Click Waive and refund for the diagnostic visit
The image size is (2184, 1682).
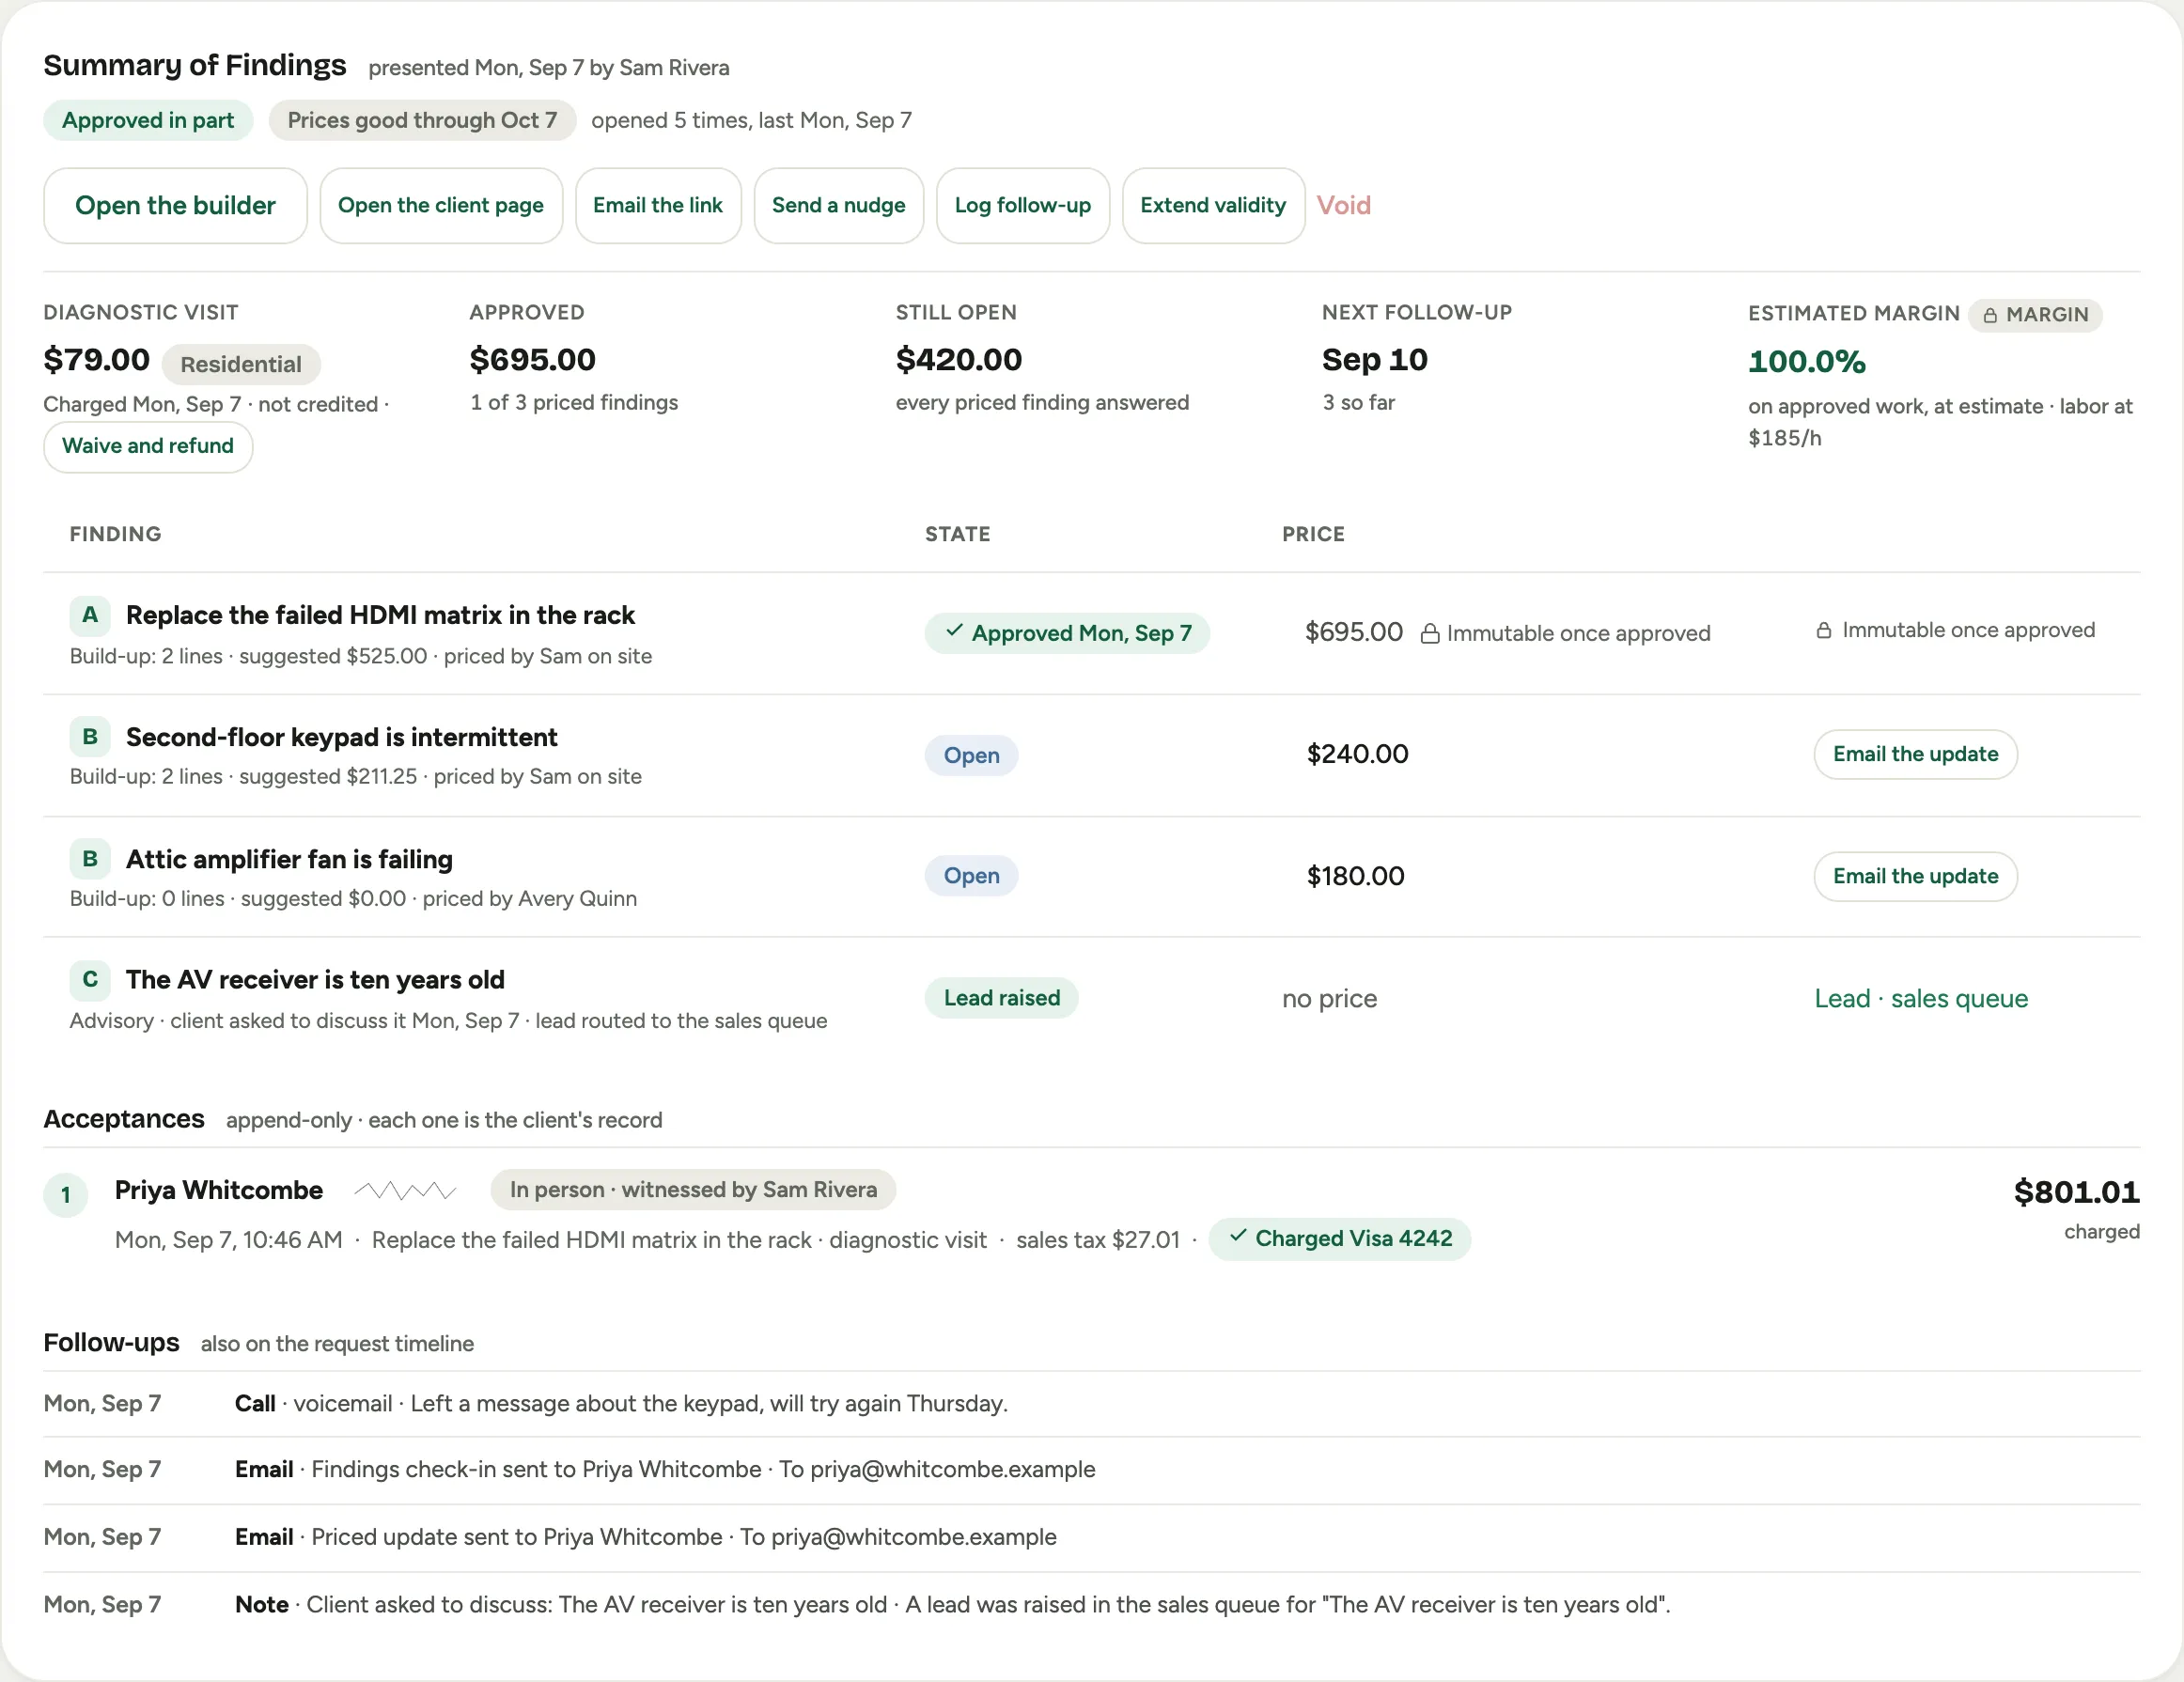[x=148, y=446]
